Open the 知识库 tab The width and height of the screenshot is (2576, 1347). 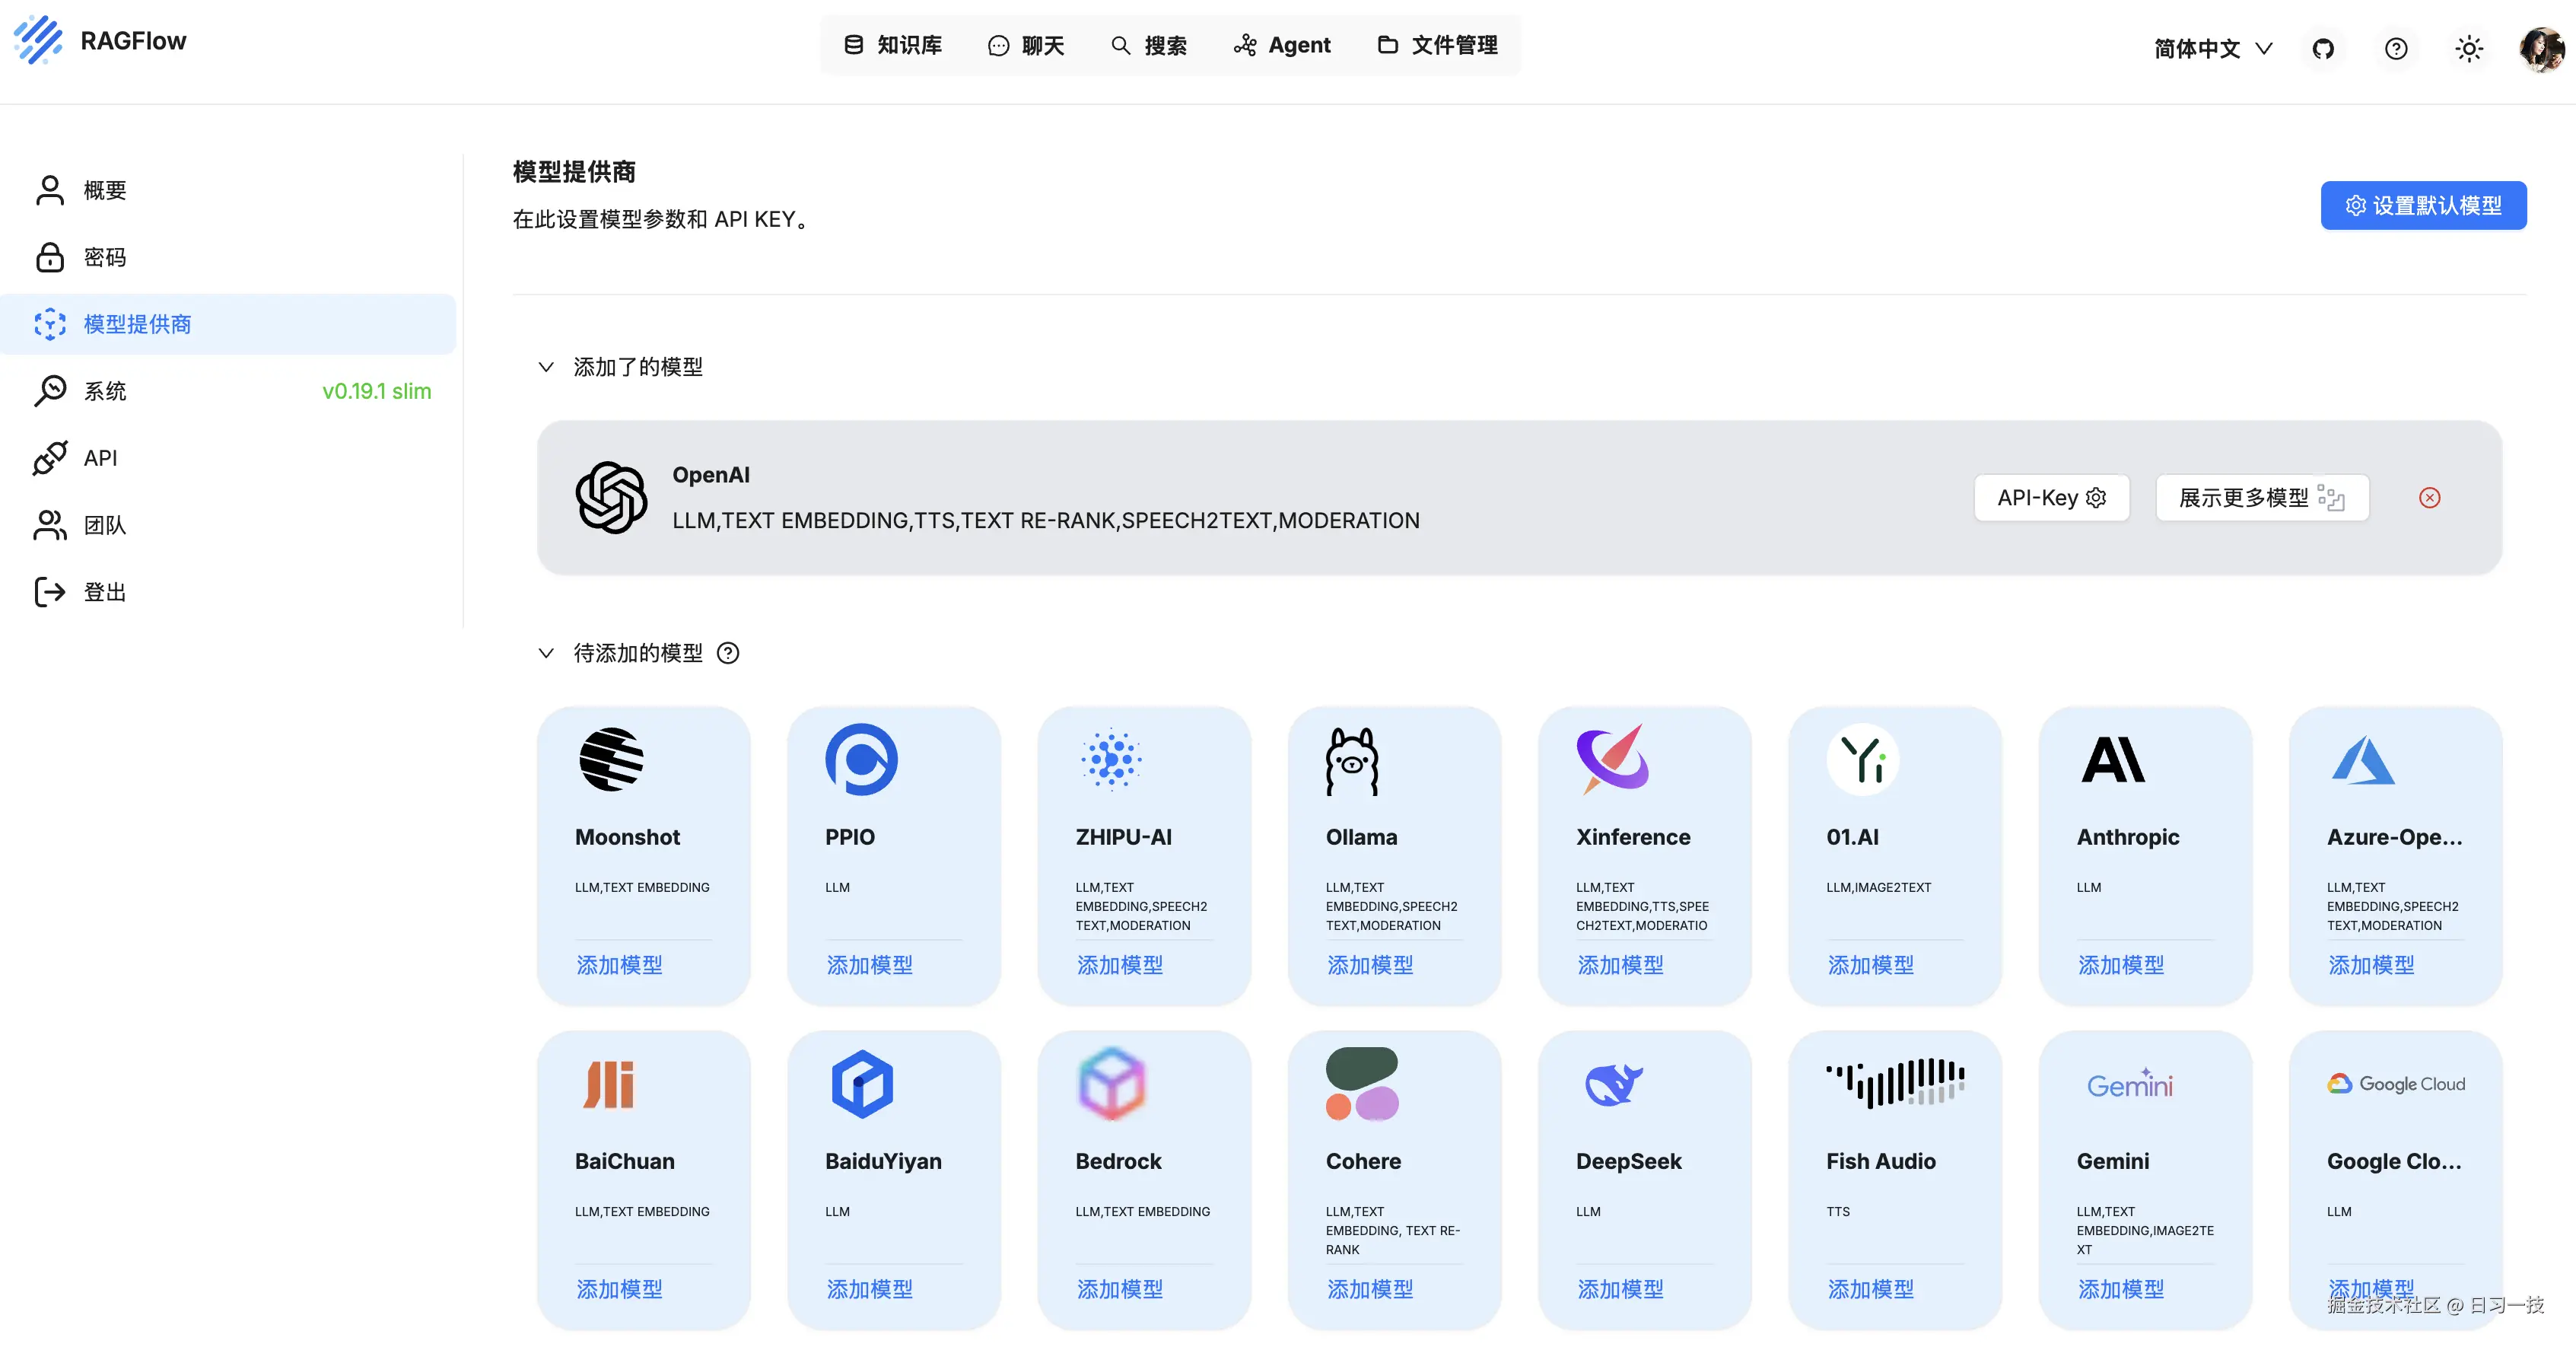[x=893, y=45]
